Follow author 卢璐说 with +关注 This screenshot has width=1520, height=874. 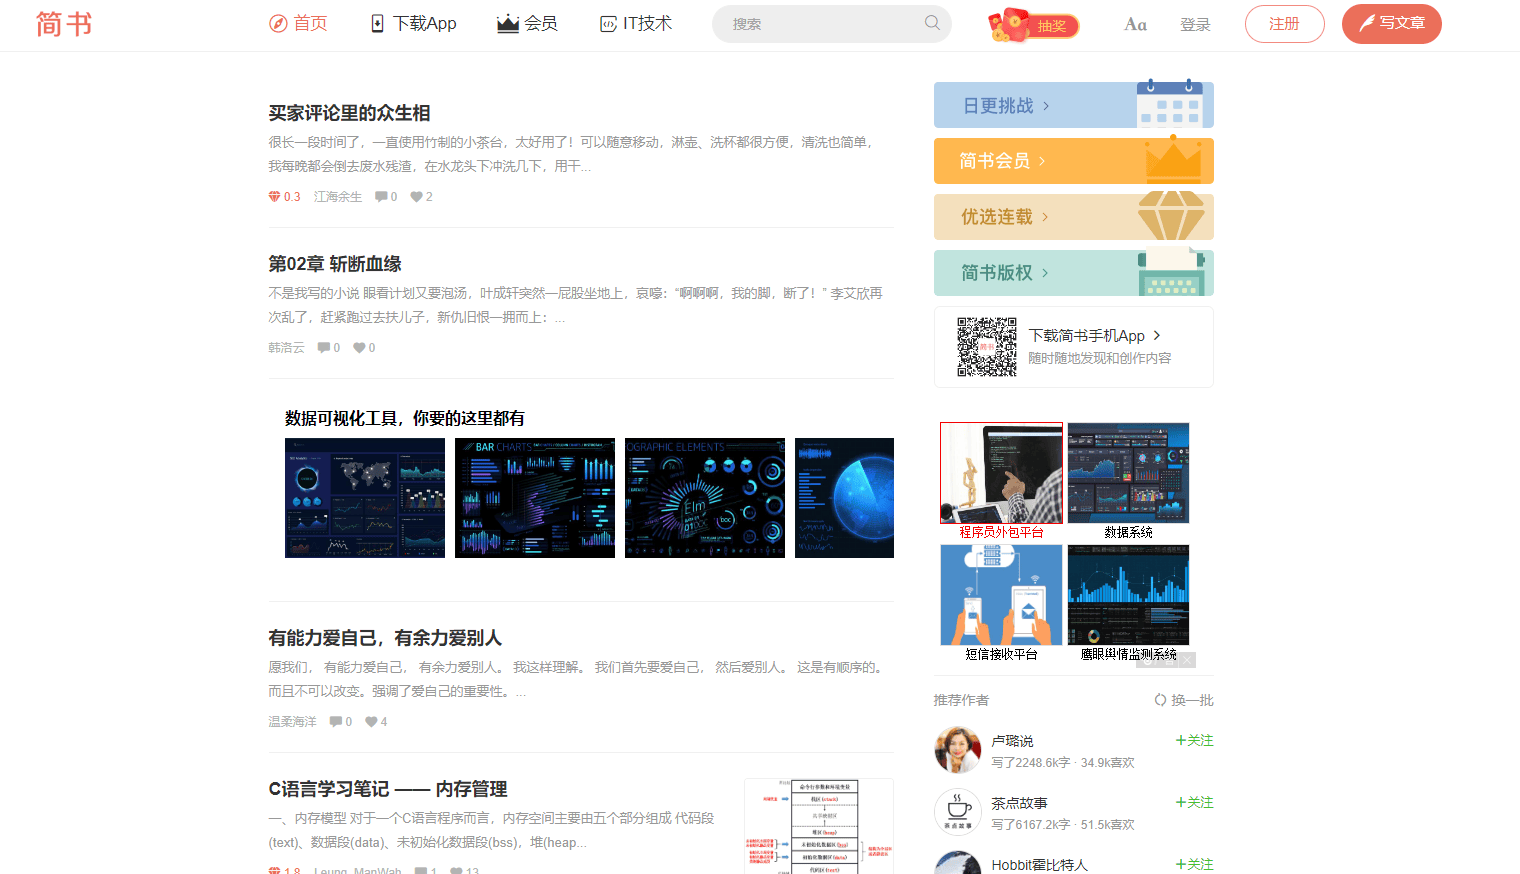[1193, 740]
